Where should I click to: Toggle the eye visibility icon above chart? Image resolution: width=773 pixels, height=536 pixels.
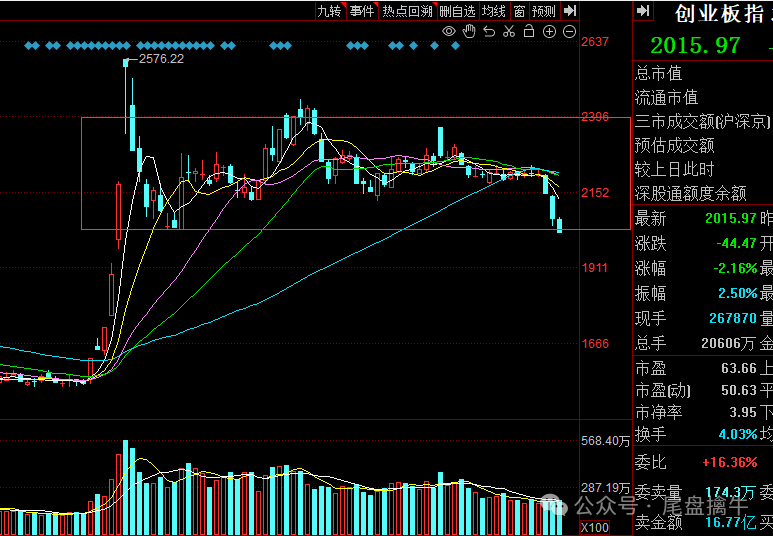(x=449, y=32)
